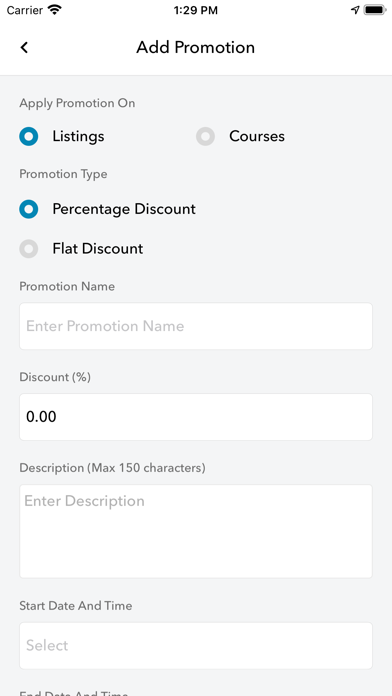Tap the Wi-Fi icon in status bar
392x696 pixels.
[55, 10]
